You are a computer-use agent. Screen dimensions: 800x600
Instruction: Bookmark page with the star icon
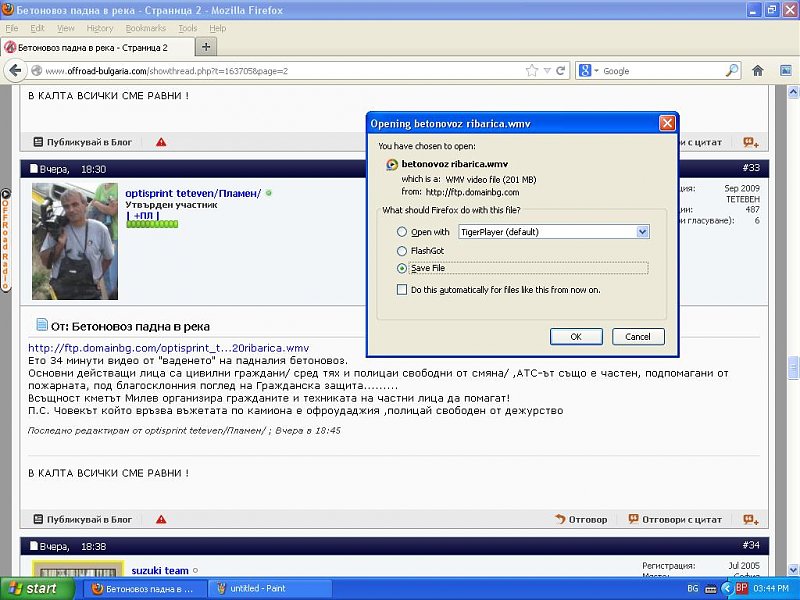click(x=533, y=71)
